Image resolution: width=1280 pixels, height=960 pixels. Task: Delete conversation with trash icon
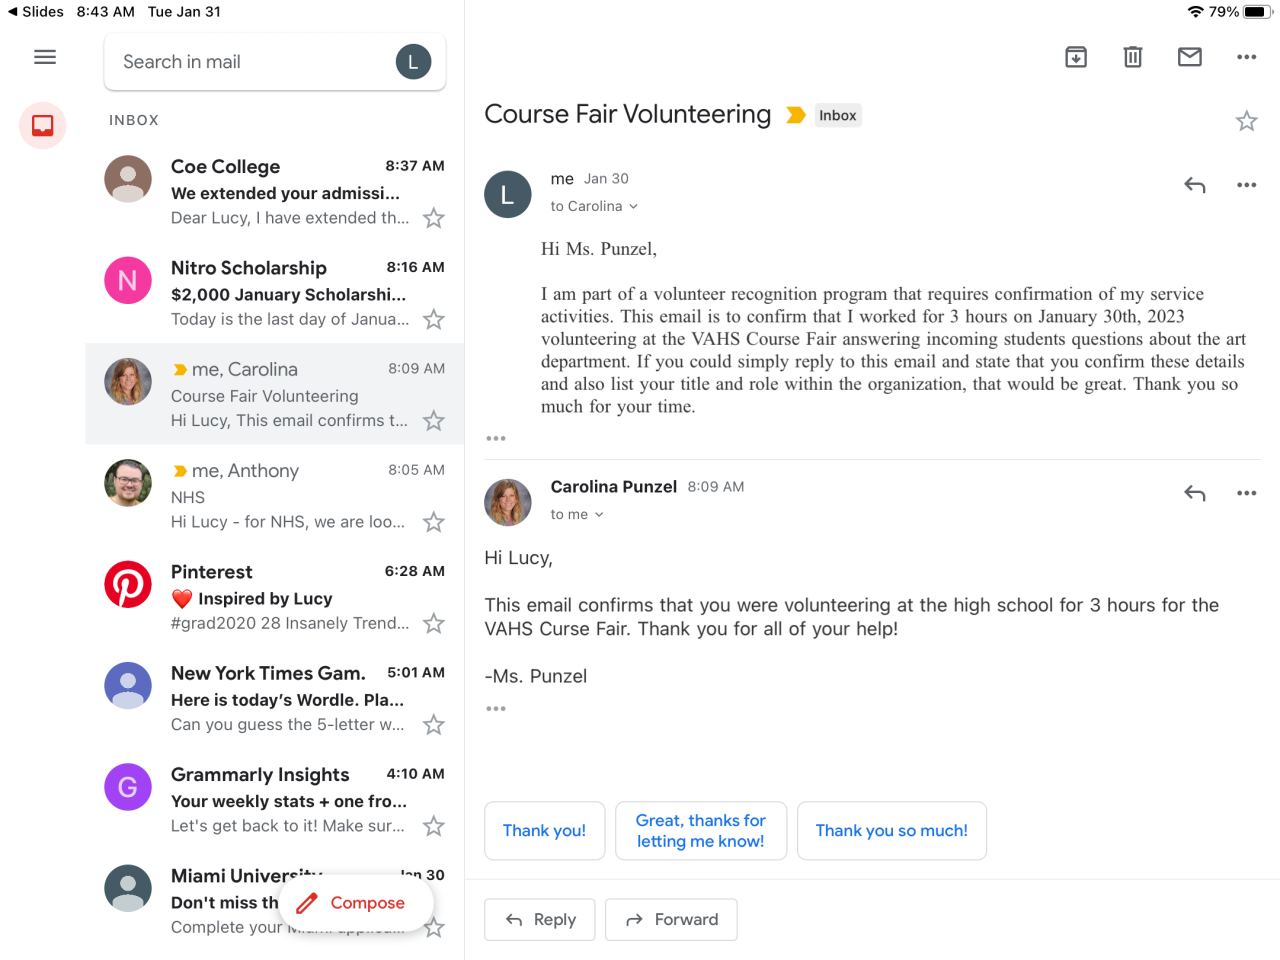click(1133, 57)
